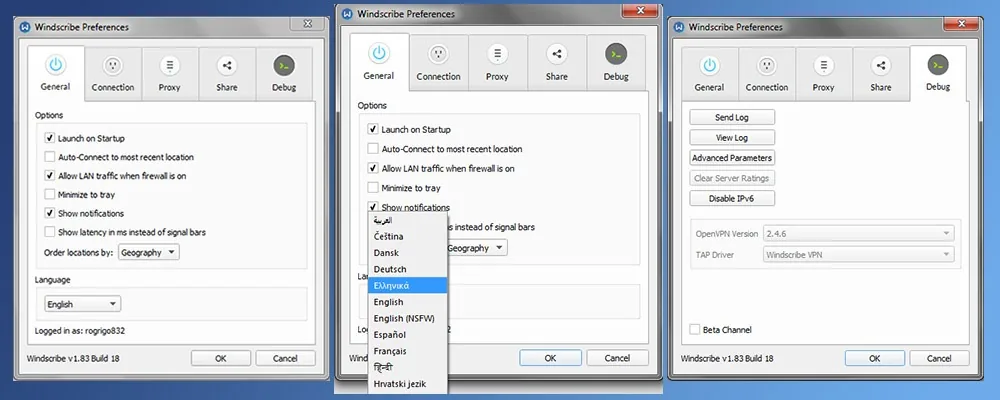The height and width of the screenshot is (400, 1000).
Task: Open Proxy tab icon in left window
Action: (170, 65)
